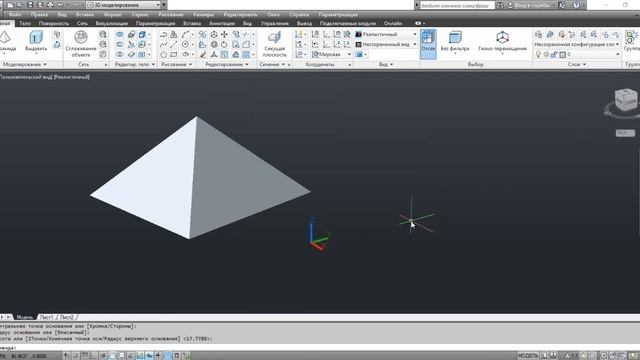Expand the Слои panel title
The image size is (640, 360).
[577, 64]
